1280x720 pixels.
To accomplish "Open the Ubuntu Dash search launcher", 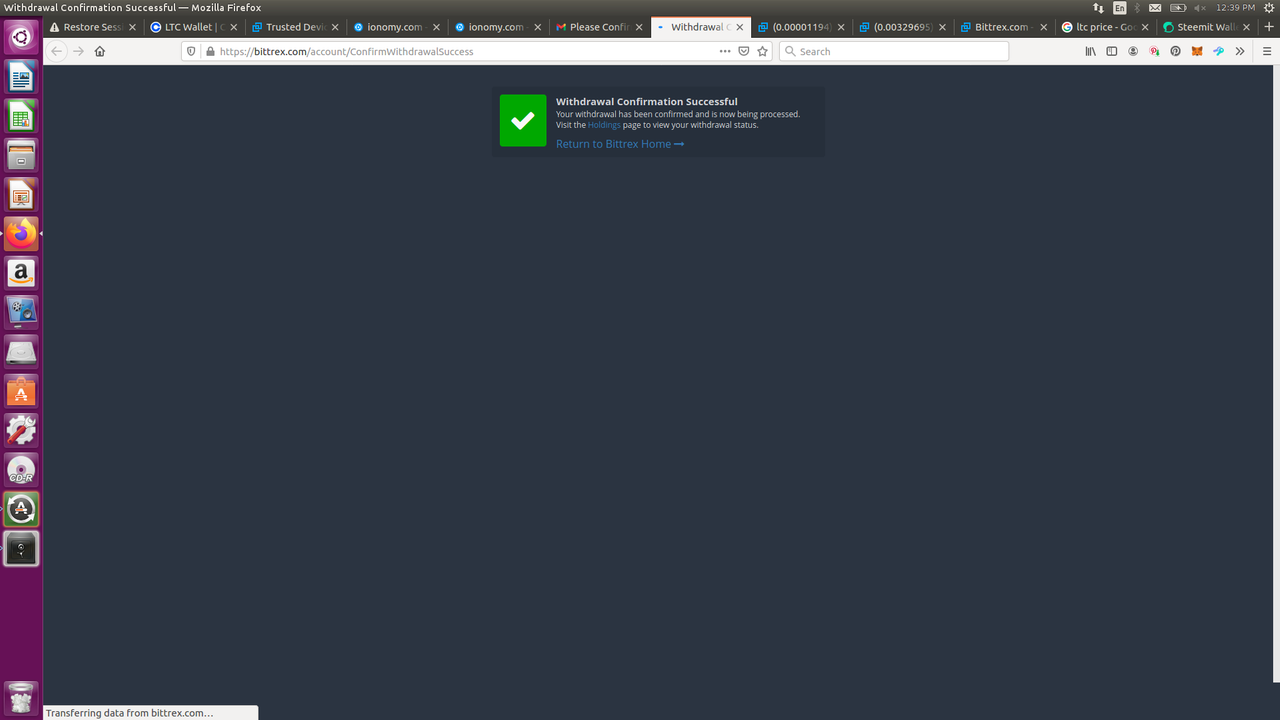I will pos(21,38).
